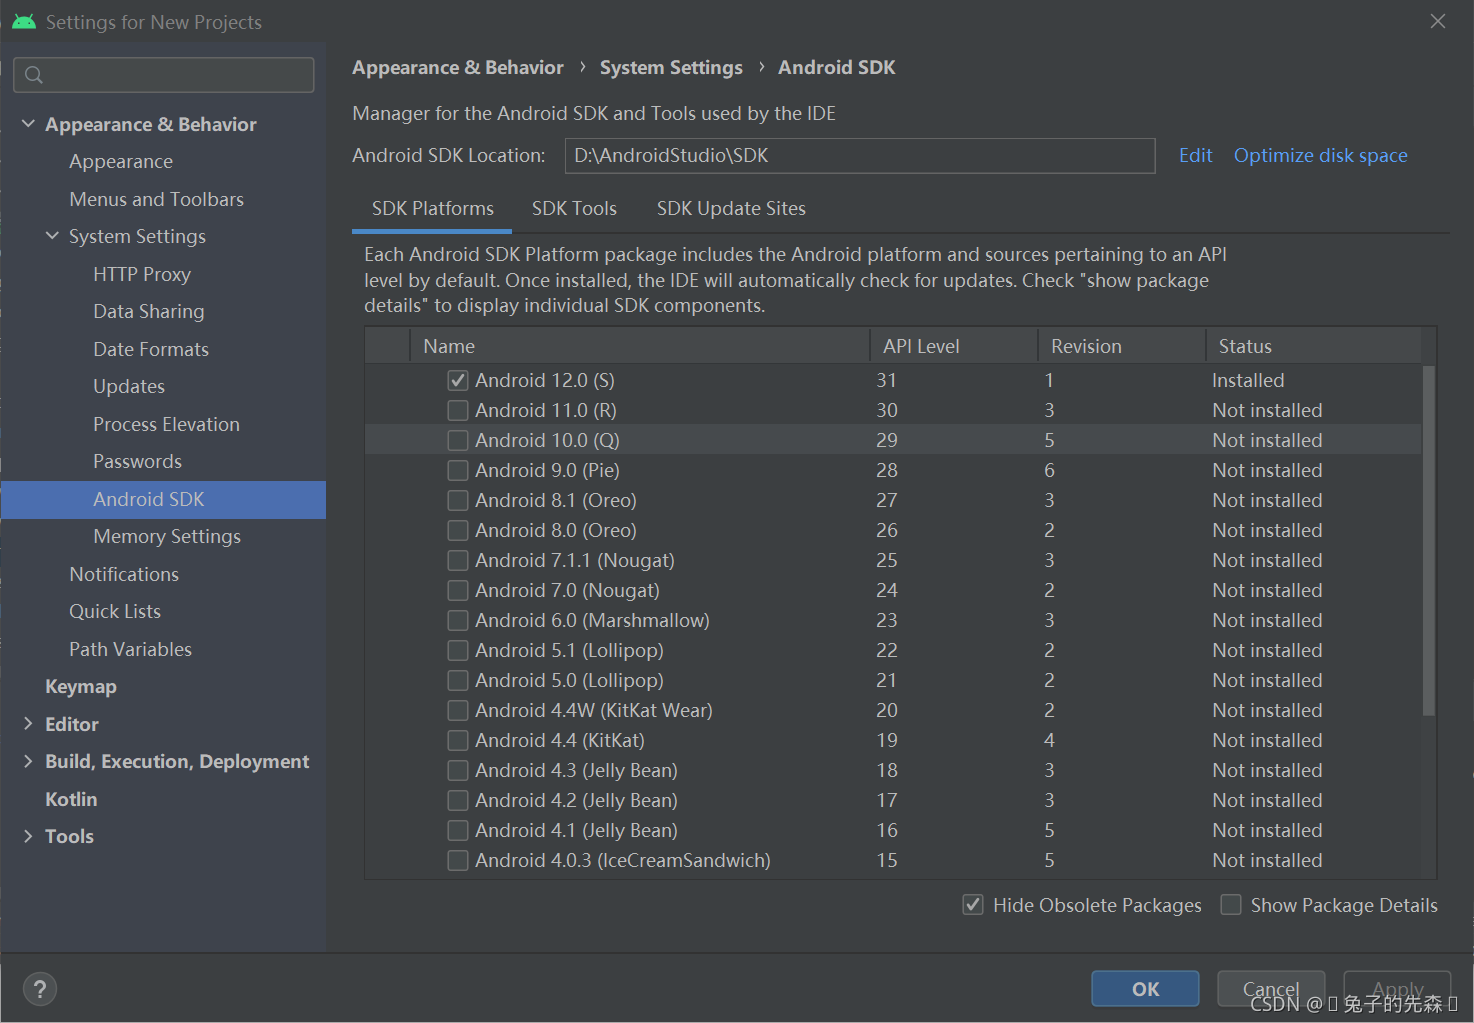This screenshot has width=1474, height=1023.
Task: Click the SDK table vertical scrollbar
Action: [x=1429, y=540]
